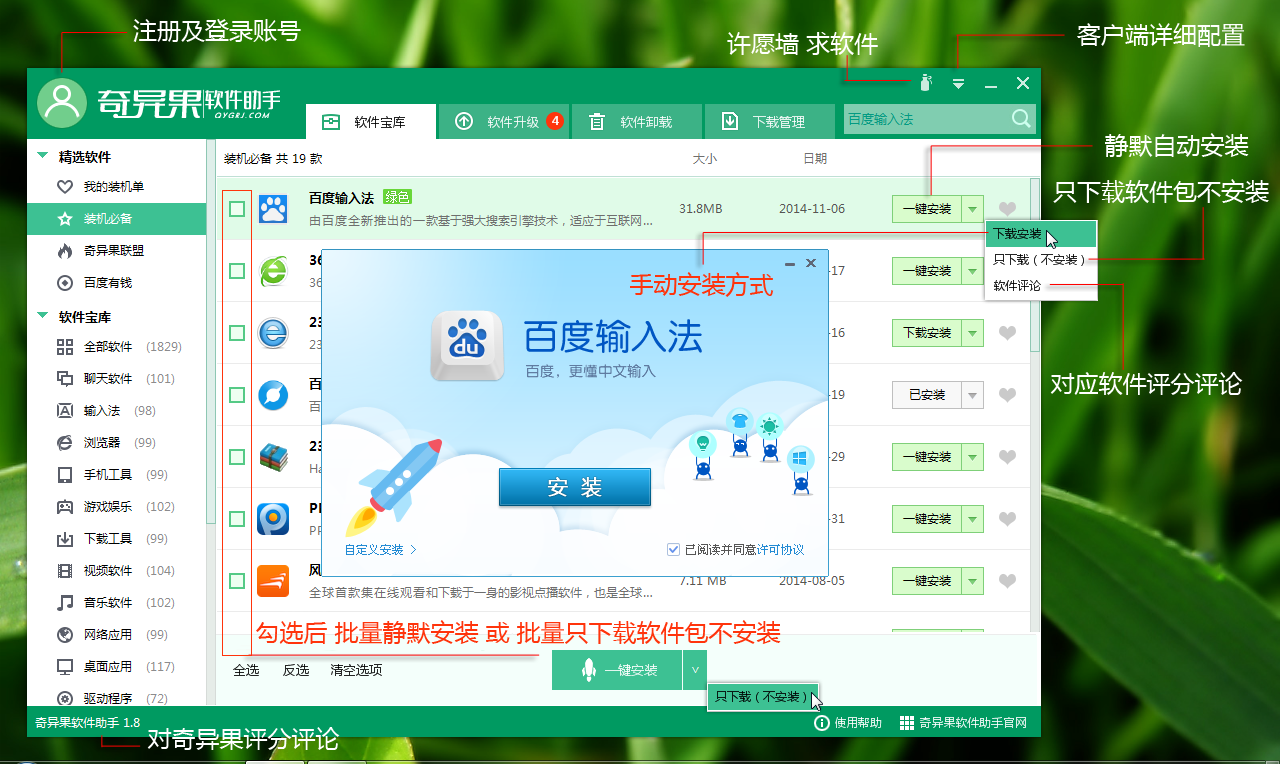The height and width of the screenshot is (764, 1280).
Task: Tick the checkbox beside the green 360 icon
Action: click(237, 271)
